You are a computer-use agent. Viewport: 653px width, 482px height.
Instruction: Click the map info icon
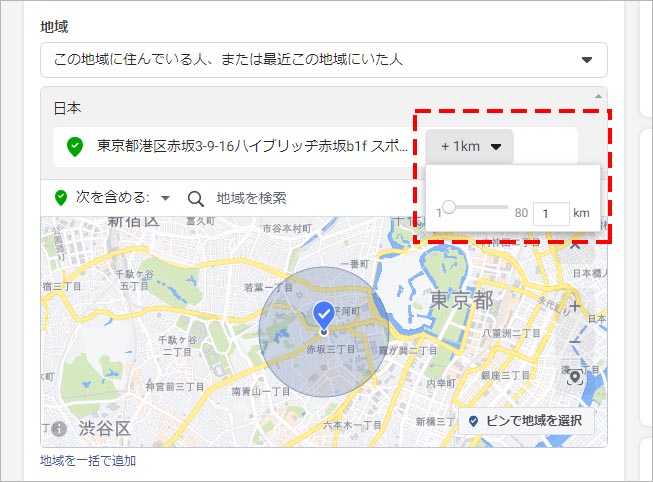[x=59, y=429]
